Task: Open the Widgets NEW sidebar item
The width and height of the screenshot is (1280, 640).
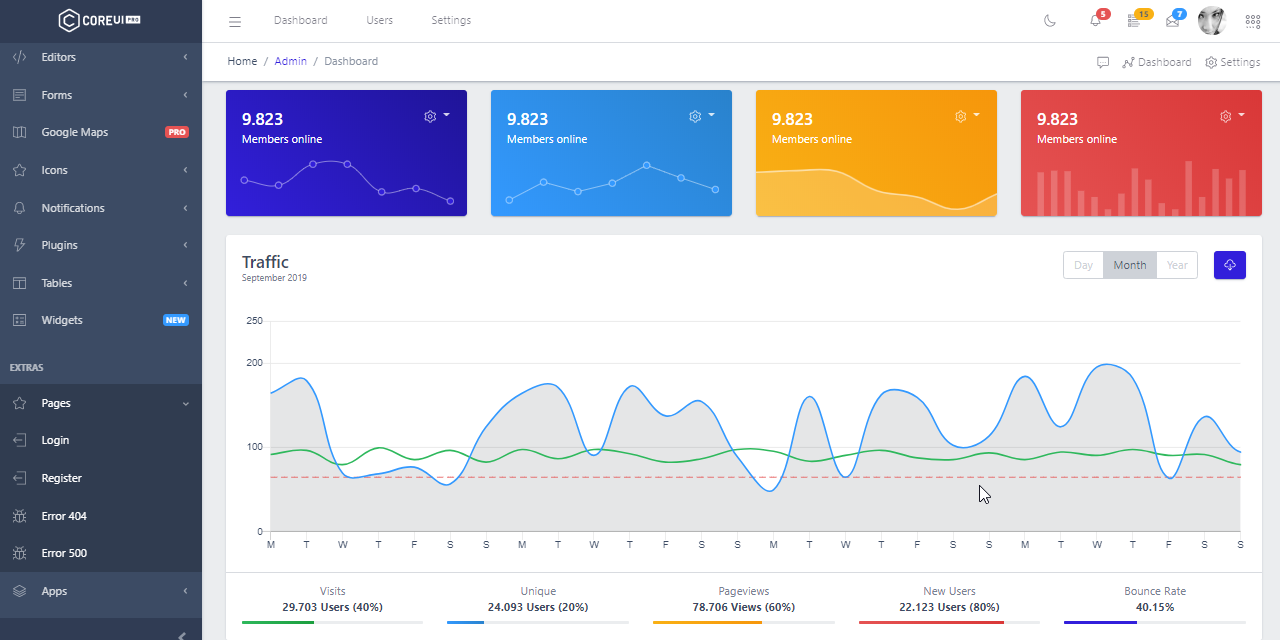Action: point(101,320)
